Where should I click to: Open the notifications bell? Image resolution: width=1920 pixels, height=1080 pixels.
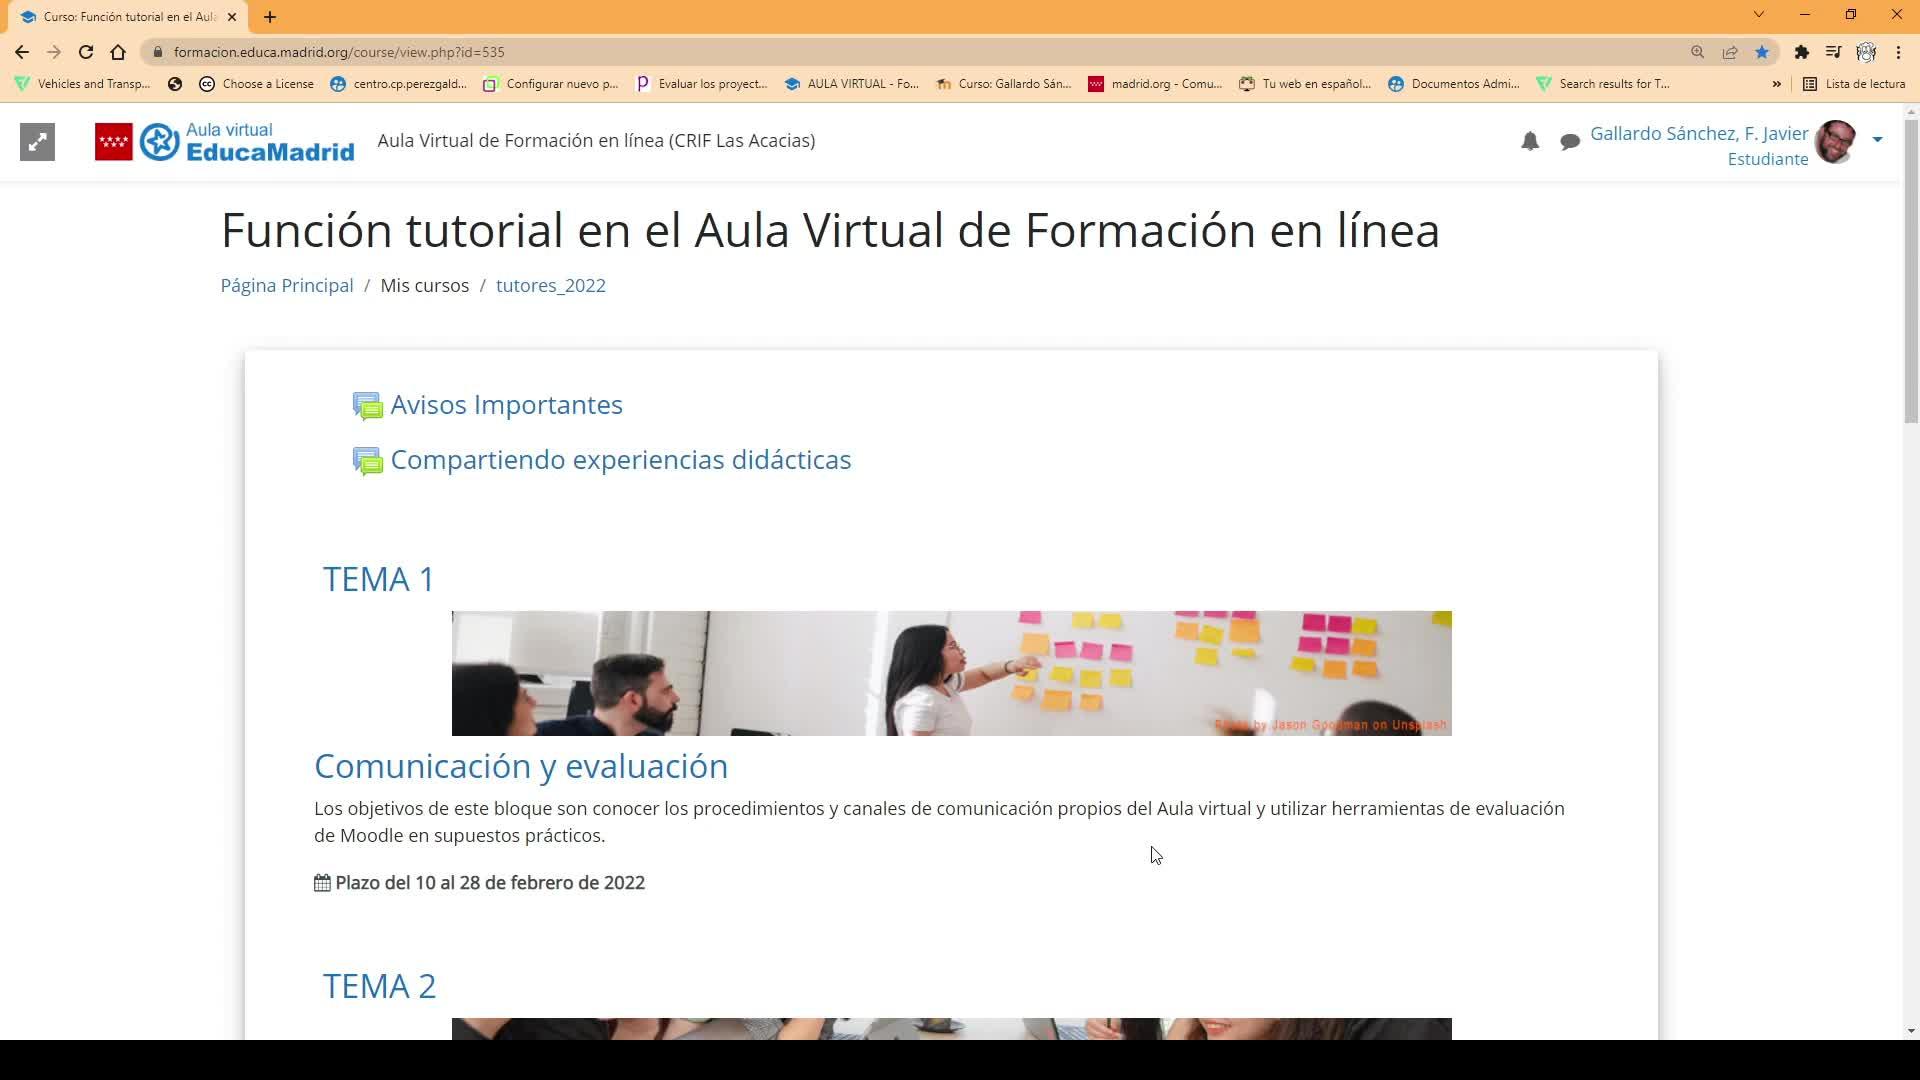pyautogui.click(x=1530, y=142)
